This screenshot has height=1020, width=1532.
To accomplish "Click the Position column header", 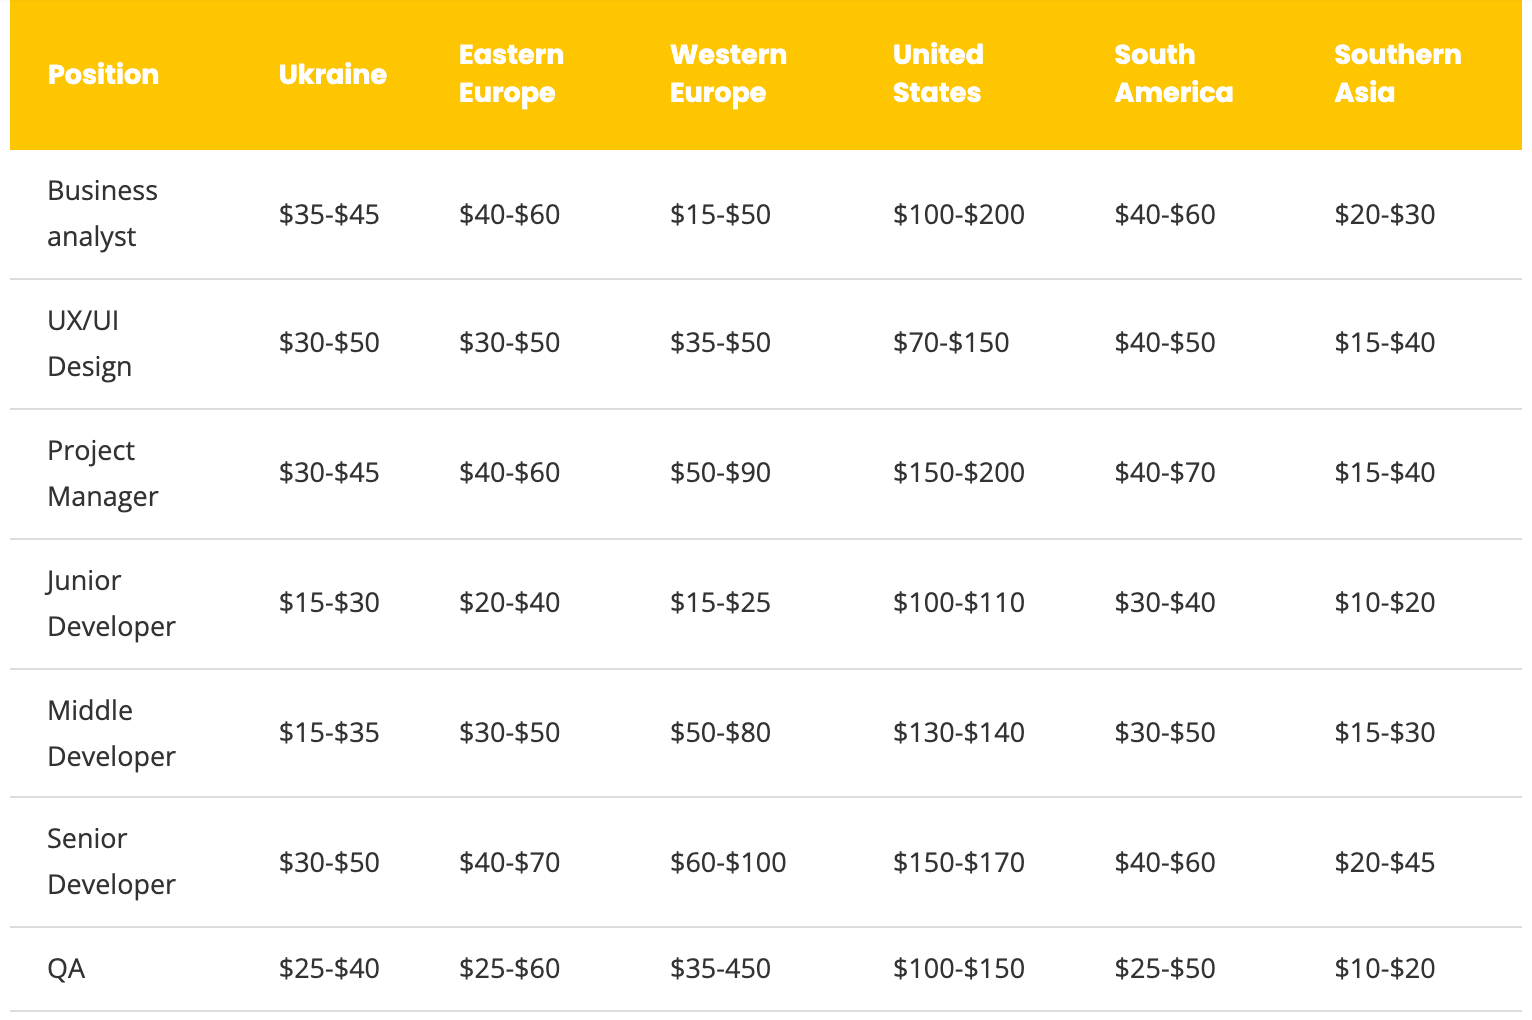I will (103, 74).
